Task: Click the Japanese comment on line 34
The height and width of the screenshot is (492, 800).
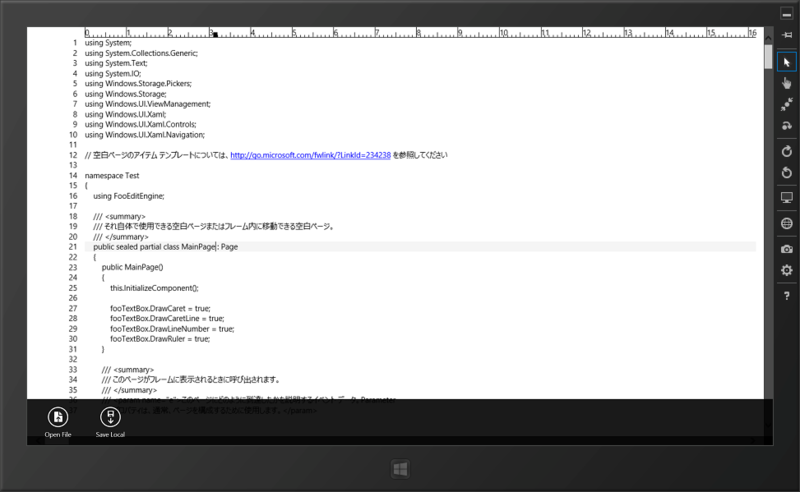Action: tap(190, 380)
